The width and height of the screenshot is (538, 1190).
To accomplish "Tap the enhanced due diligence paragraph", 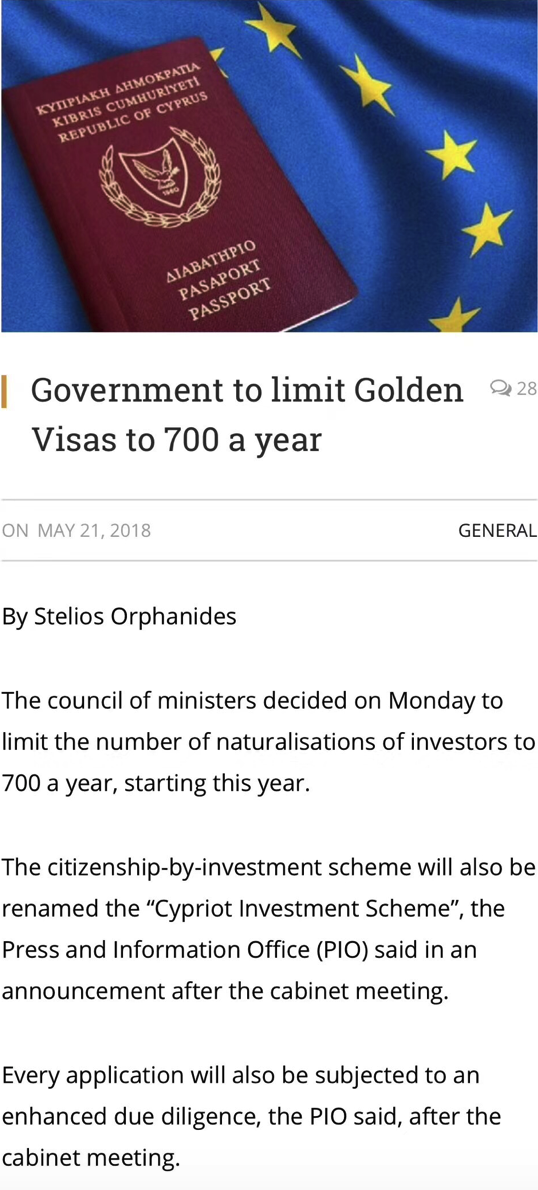I will point(252,1117).
